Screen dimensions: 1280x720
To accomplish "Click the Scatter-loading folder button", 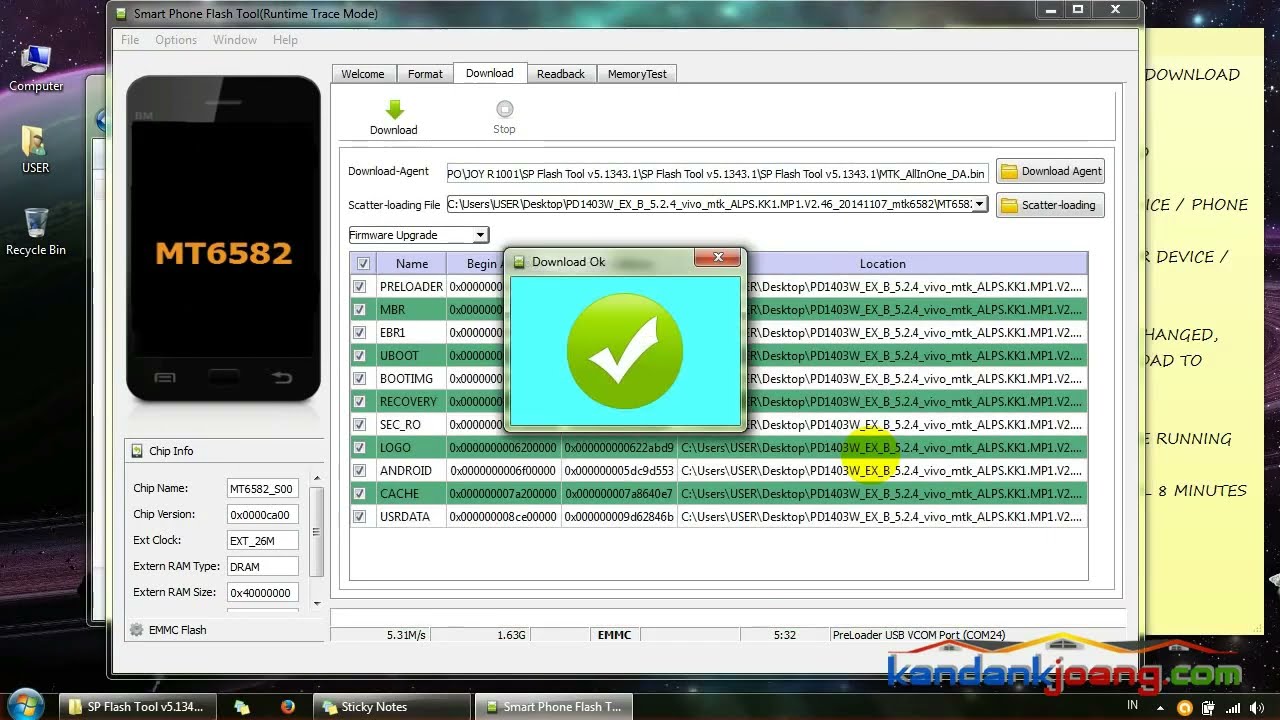I will click(x=1050, y=205).
